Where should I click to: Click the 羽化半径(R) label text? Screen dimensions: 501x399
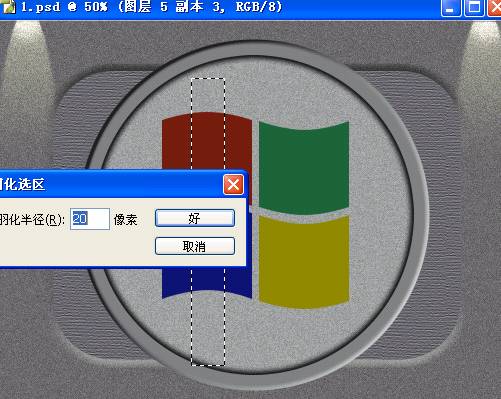[x=32, y=220]
